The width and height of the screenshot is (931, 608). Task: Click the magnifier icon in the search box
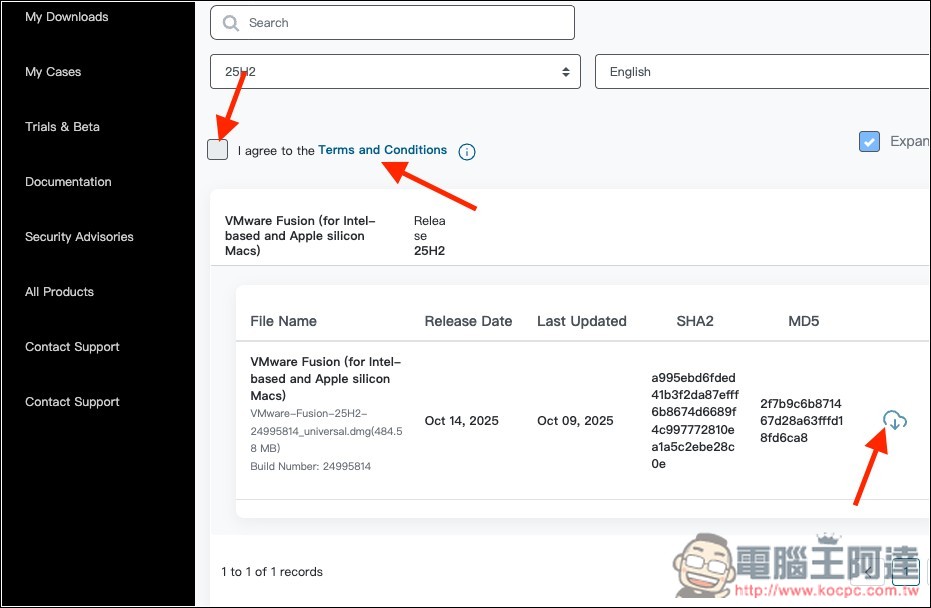(x=231, y=23)
